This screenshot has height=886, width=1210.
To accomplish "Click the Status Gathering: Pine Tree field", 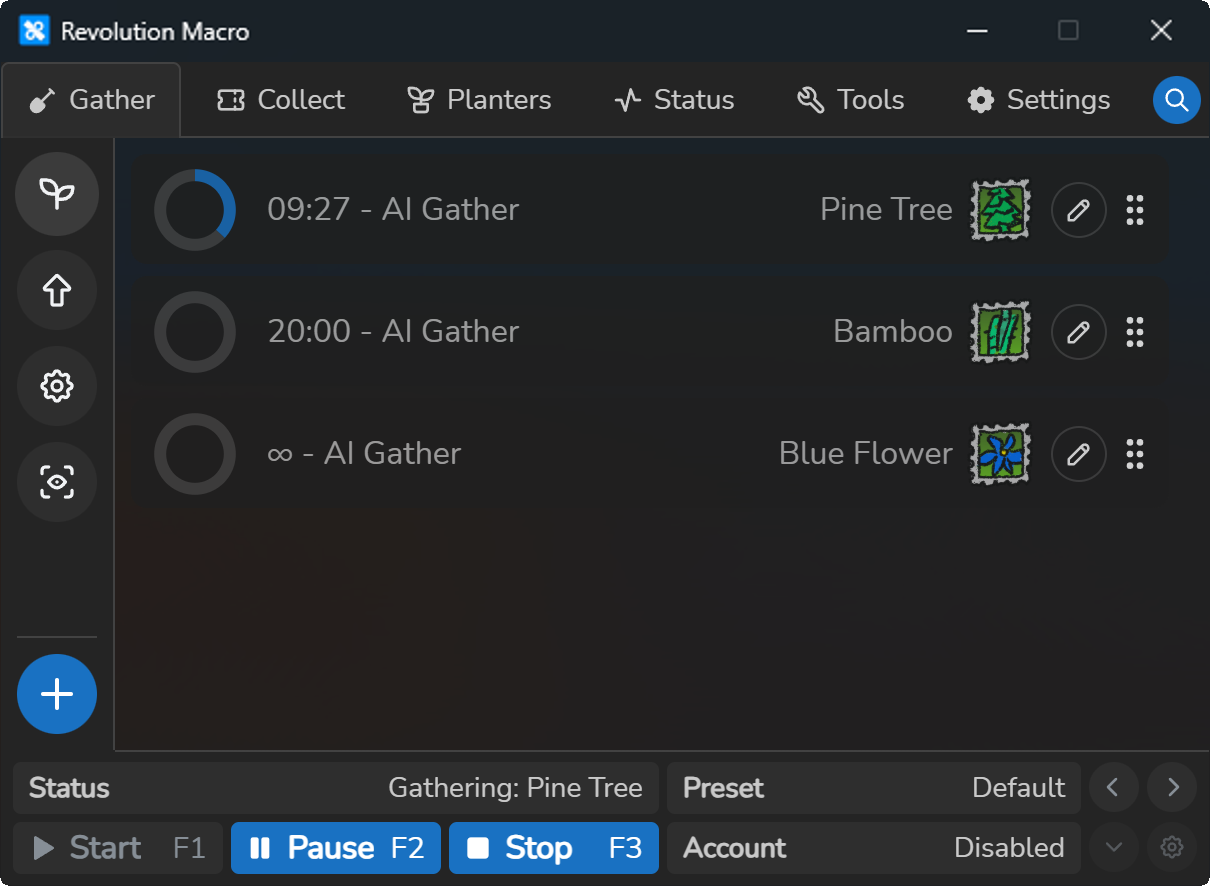I will pos(336,788).
